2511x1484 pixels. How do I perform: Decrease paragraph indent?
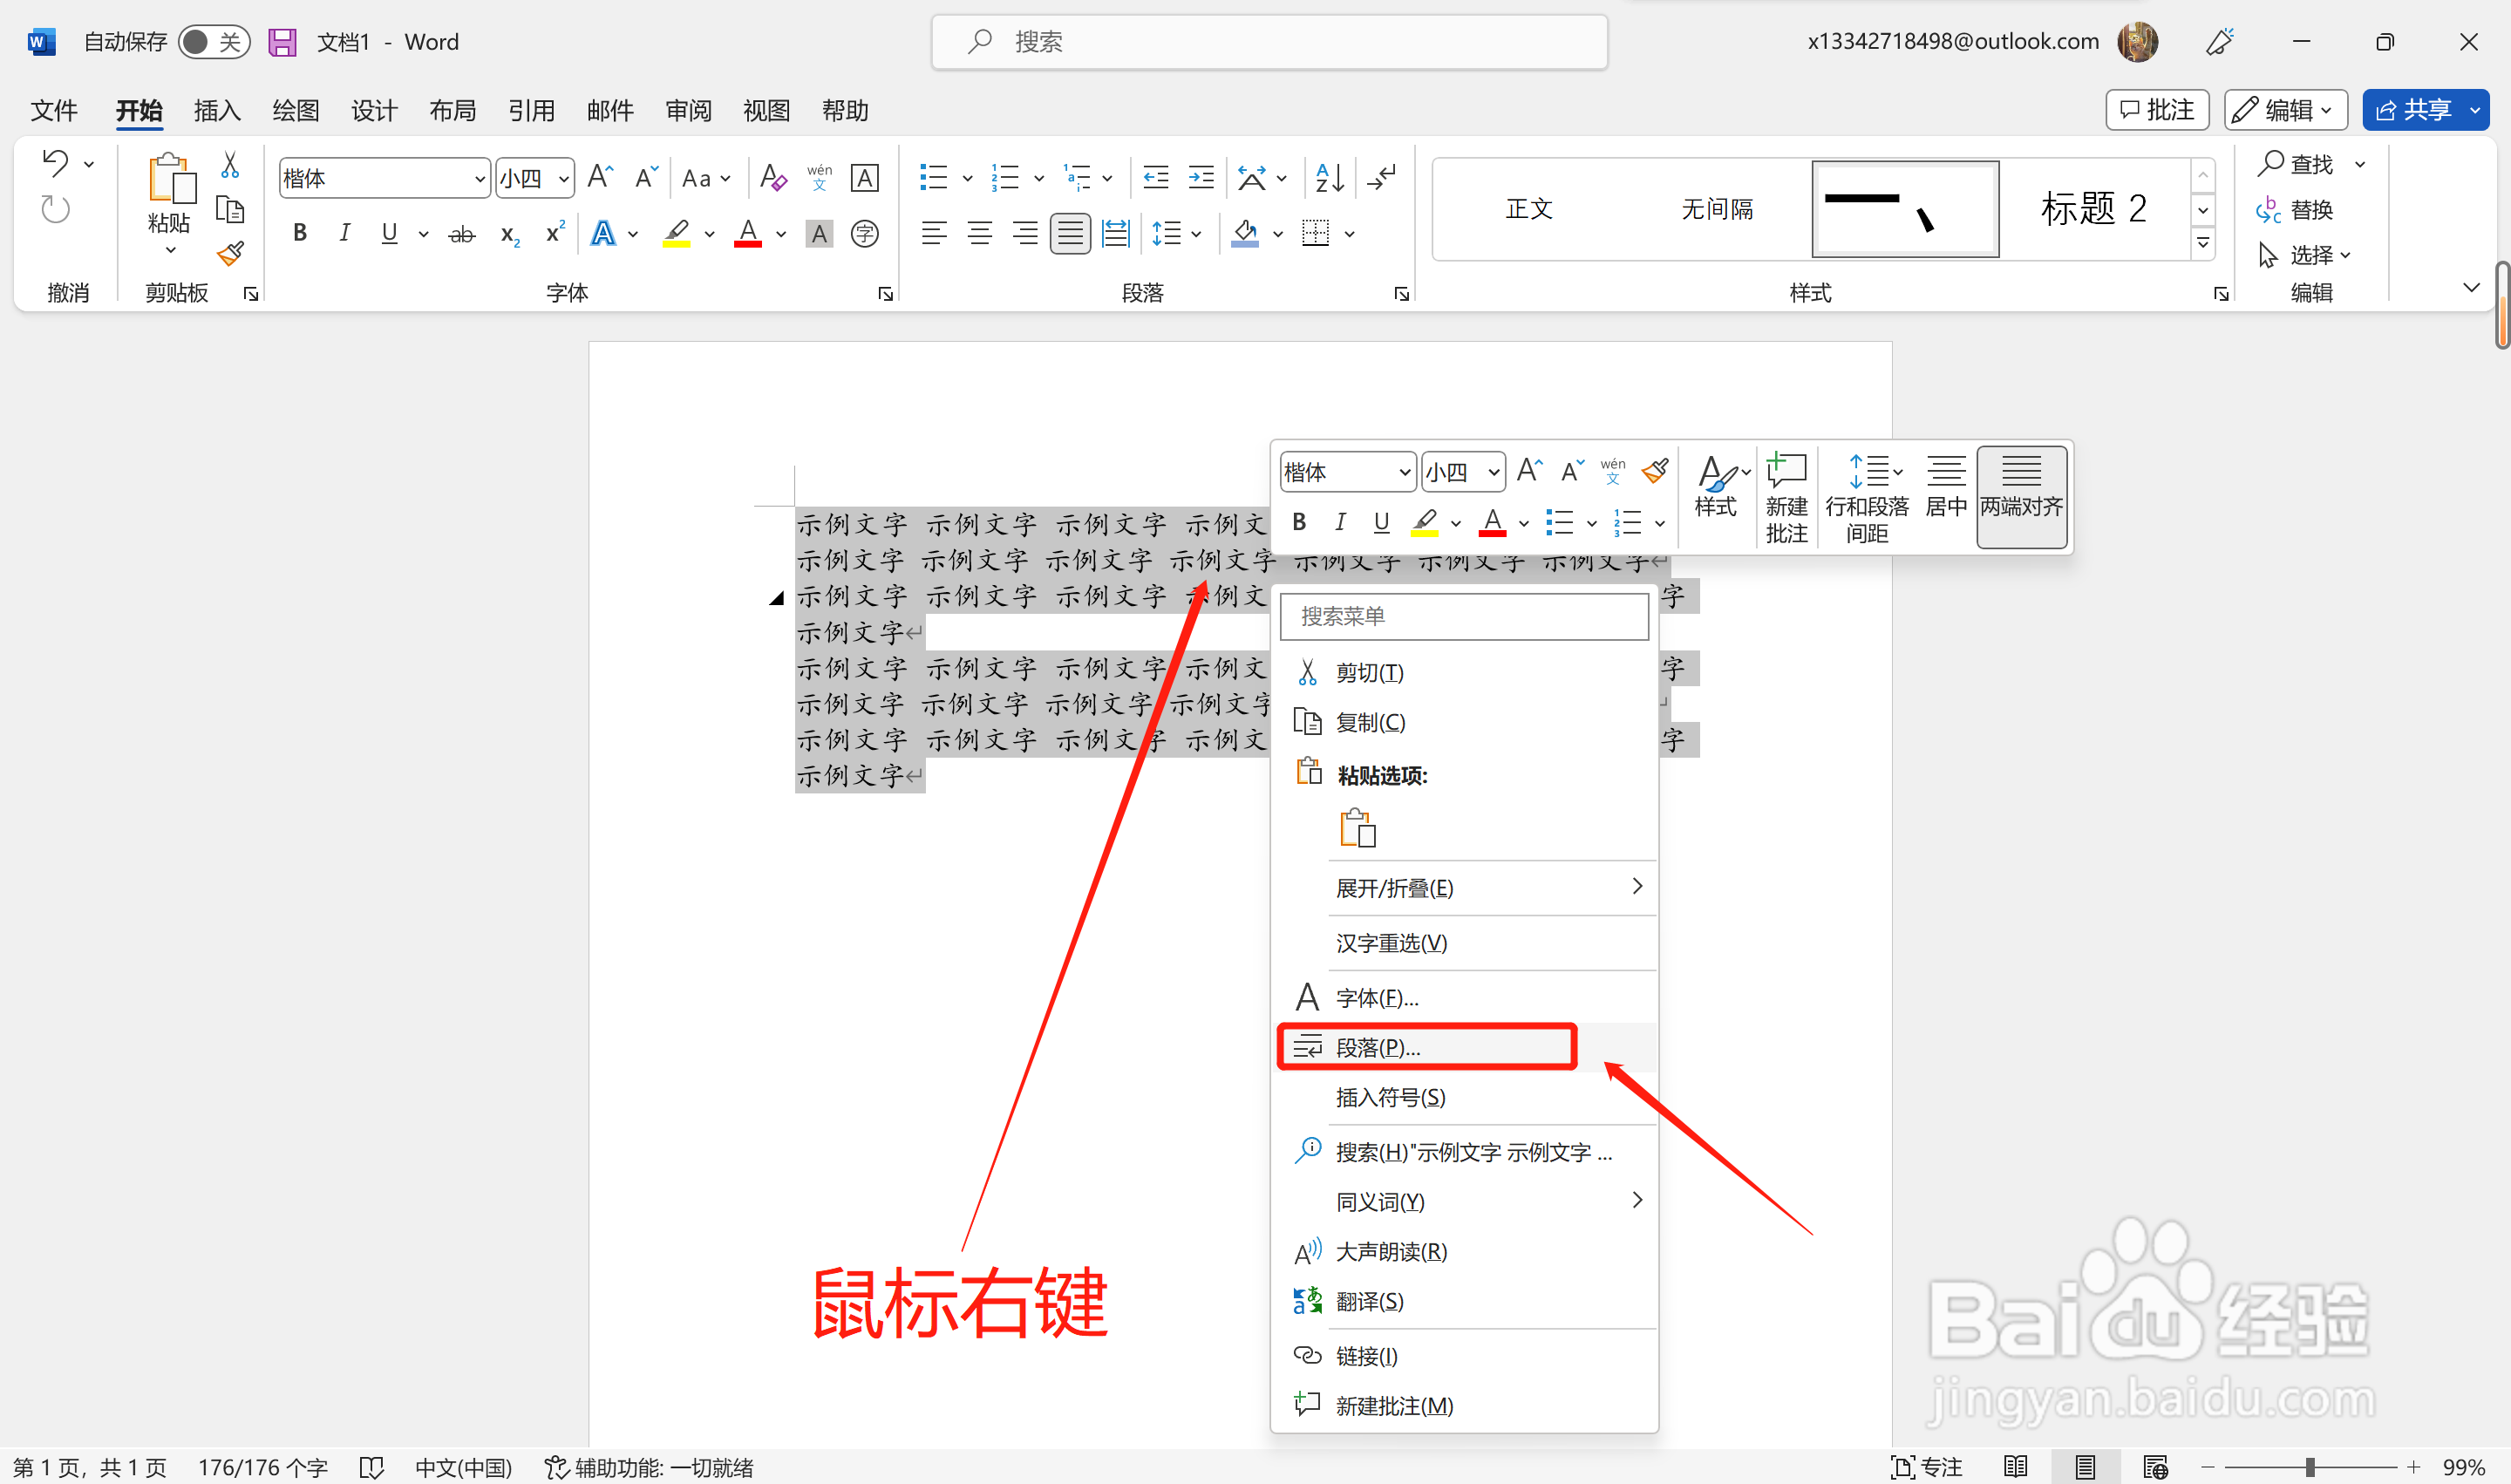click(1156, 178)
